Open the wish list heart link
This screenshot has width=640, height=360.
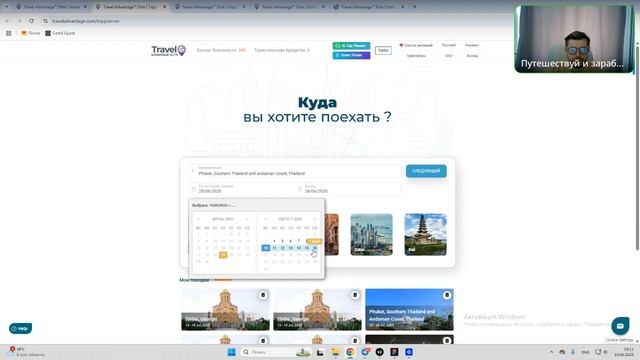(416, 45)
